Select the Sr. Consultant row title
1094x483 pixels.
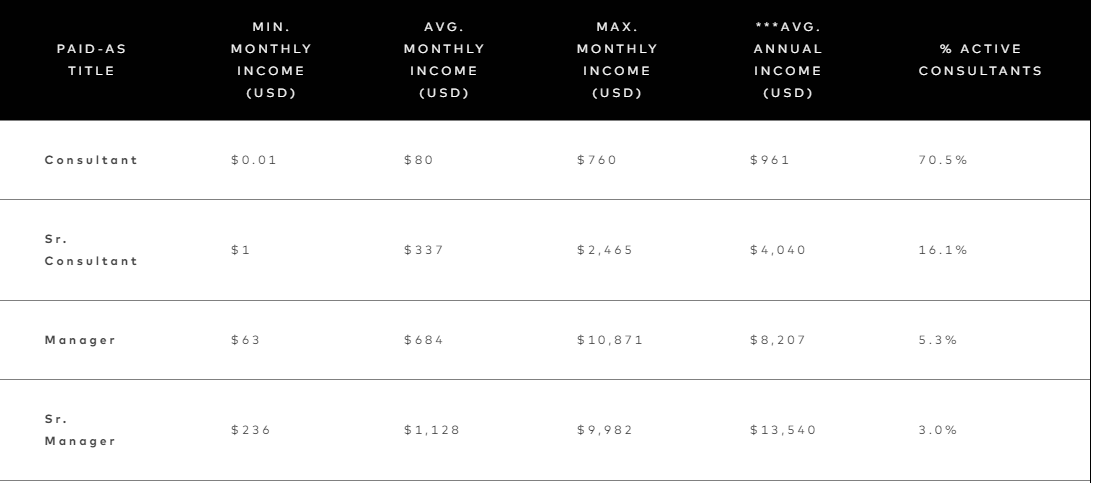click(91, 250)
